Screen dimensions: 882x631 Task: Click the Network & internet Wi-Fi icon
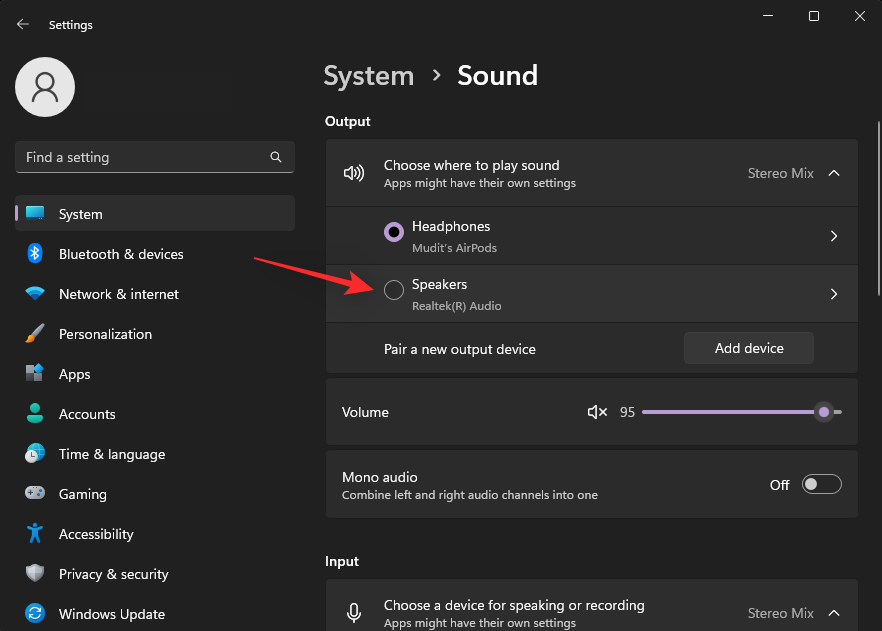(35, 294)
